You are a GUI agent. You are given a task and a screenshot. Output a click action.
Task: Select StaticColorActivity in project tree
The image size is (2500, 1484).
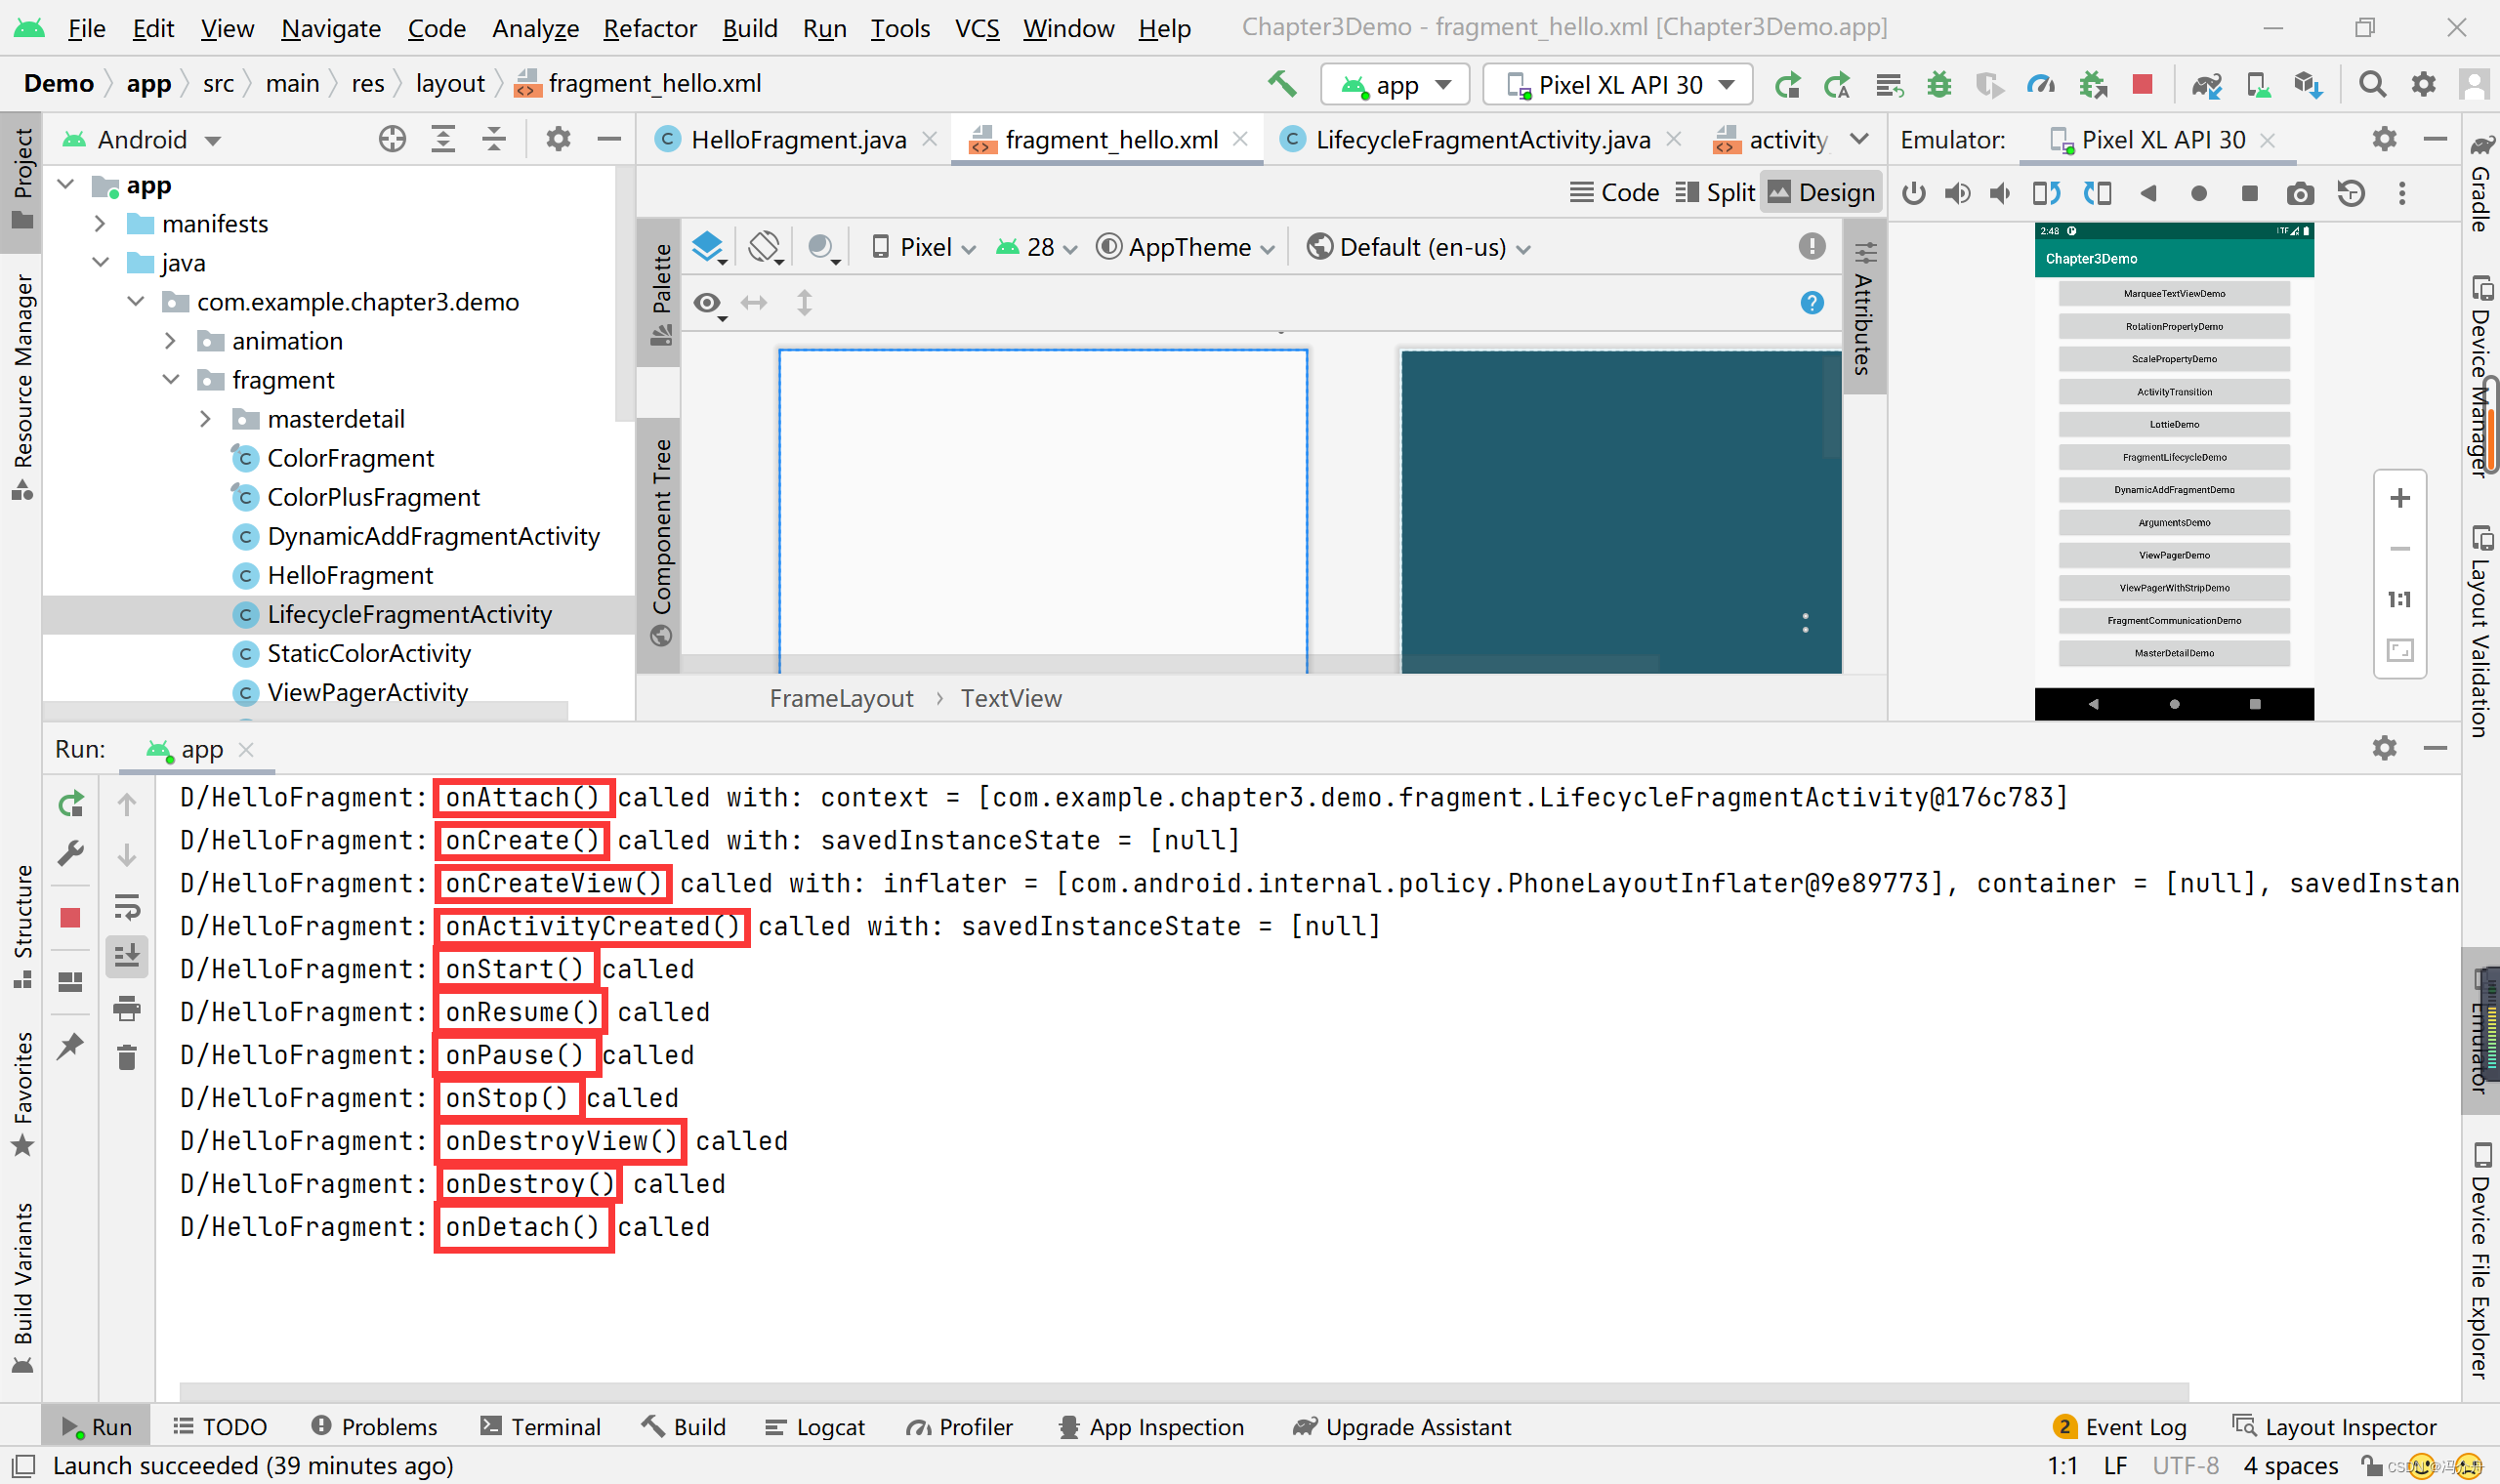[368, 654]
